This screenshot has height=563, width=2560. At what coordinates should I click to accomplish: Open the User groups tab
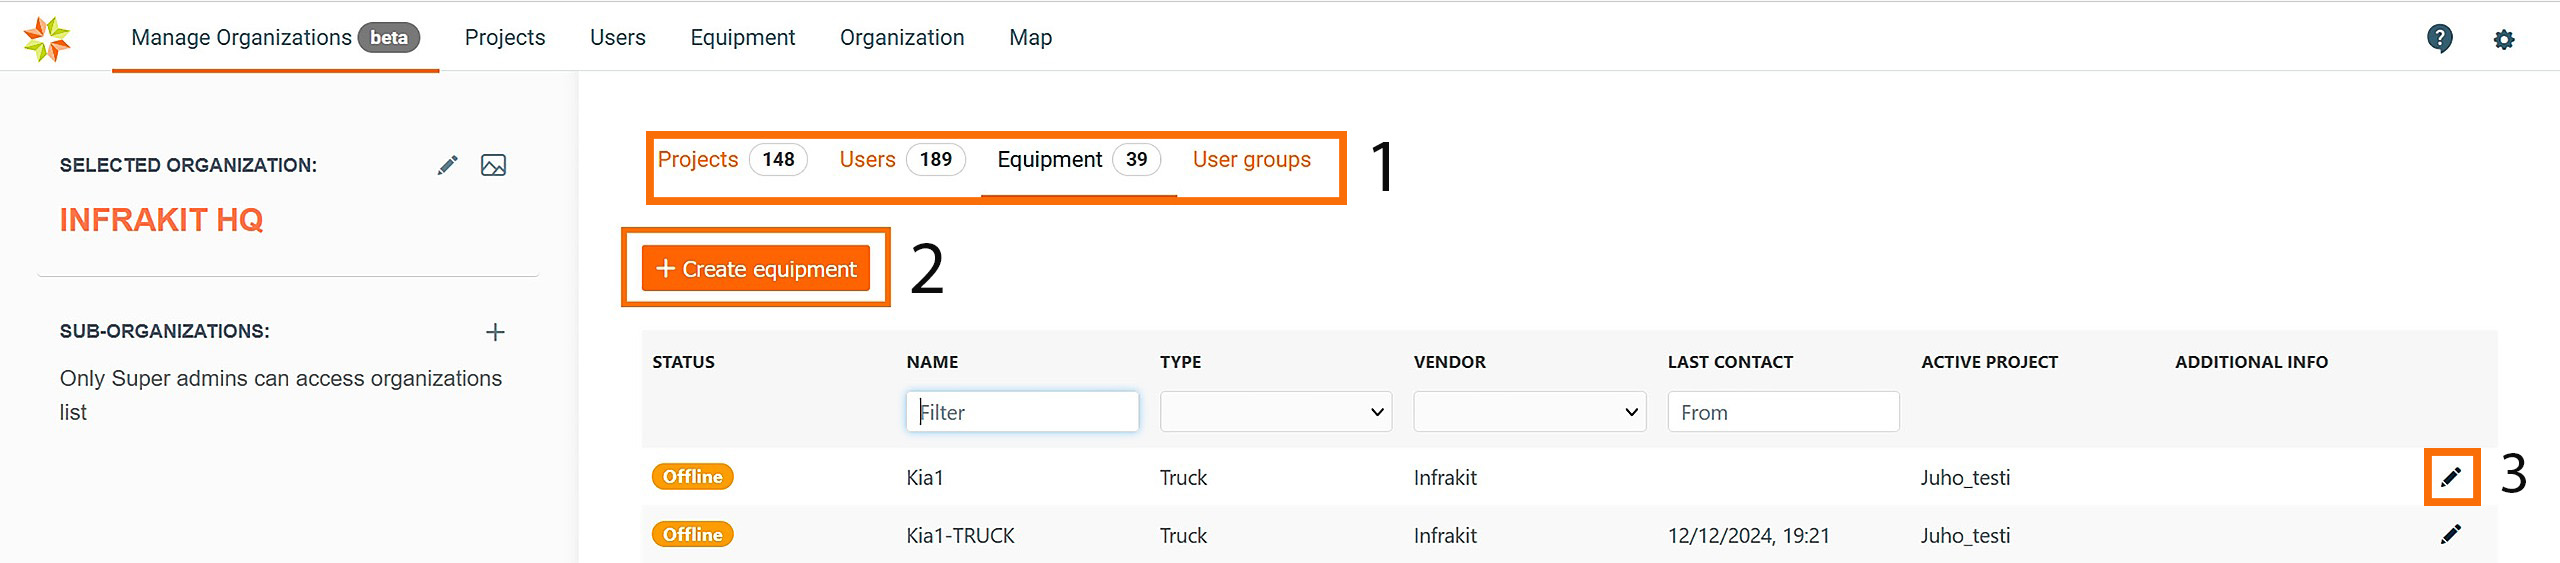1251,160
